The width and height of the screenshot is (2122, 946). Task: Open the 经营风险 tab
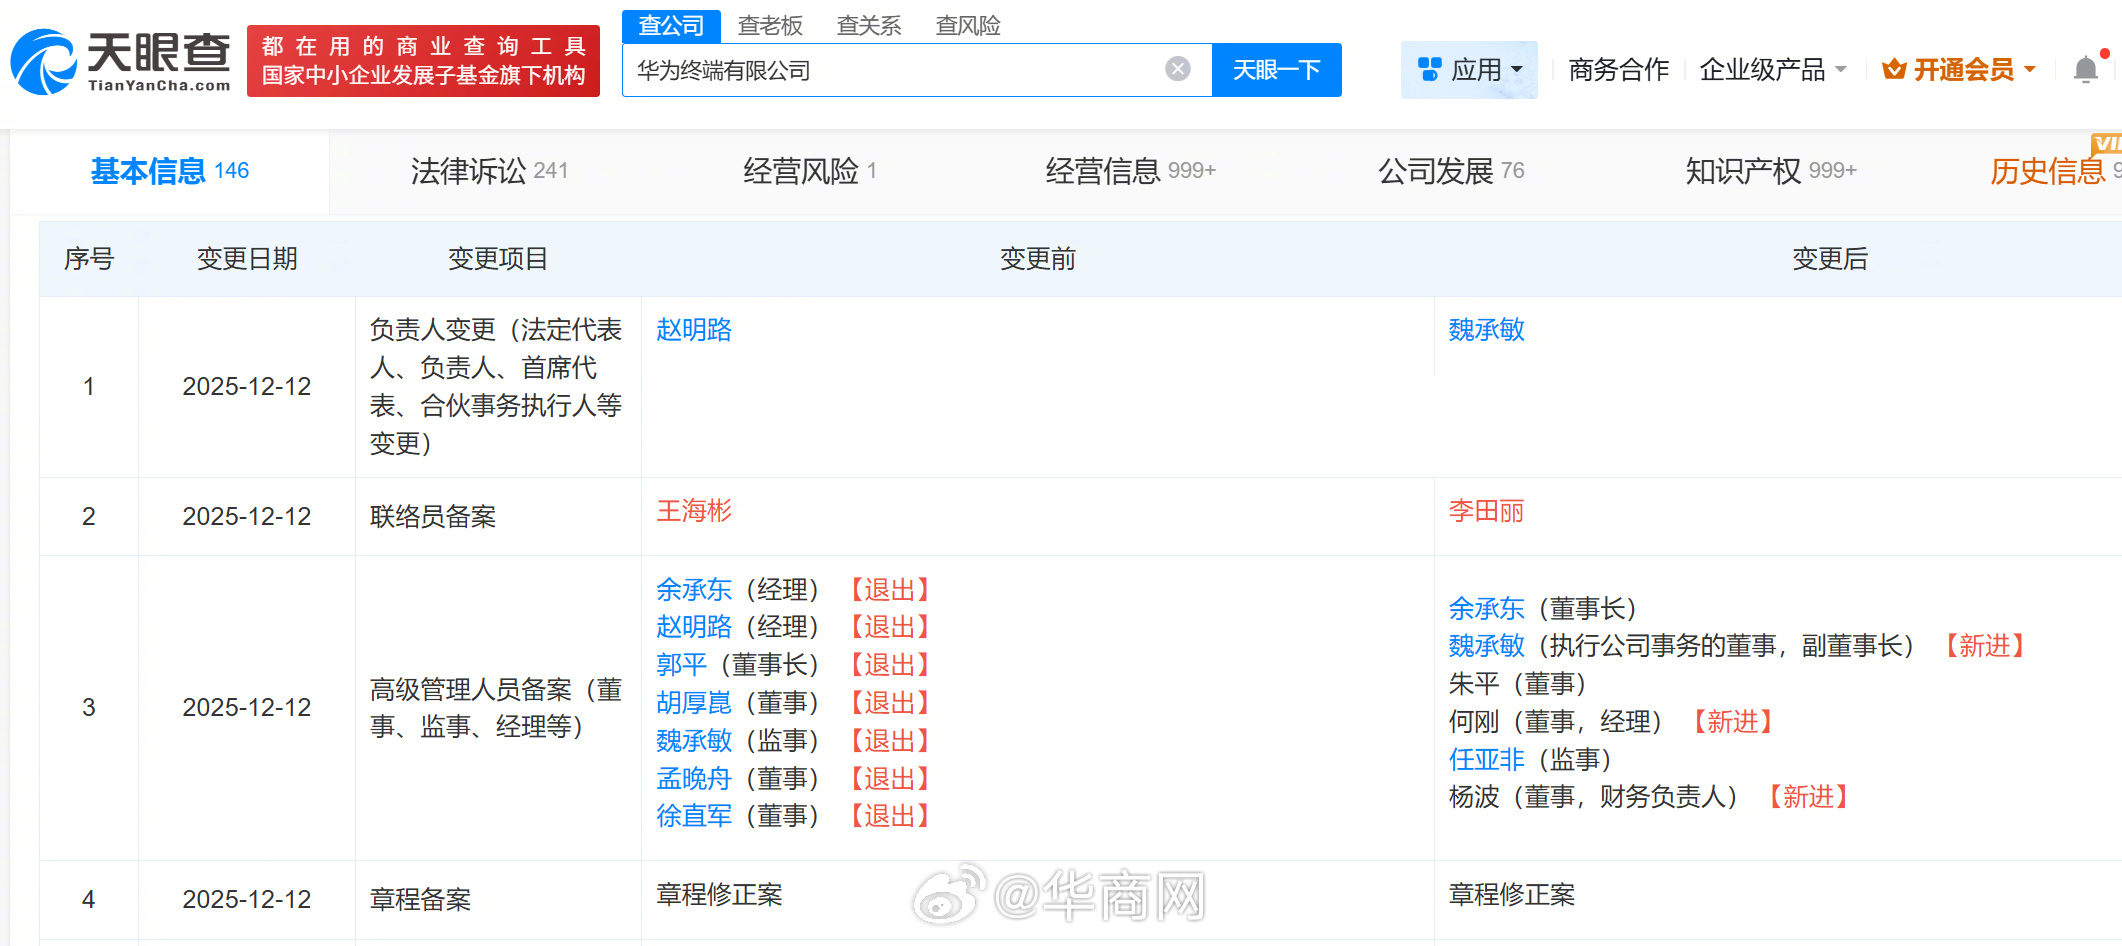(x=810, y=171)
